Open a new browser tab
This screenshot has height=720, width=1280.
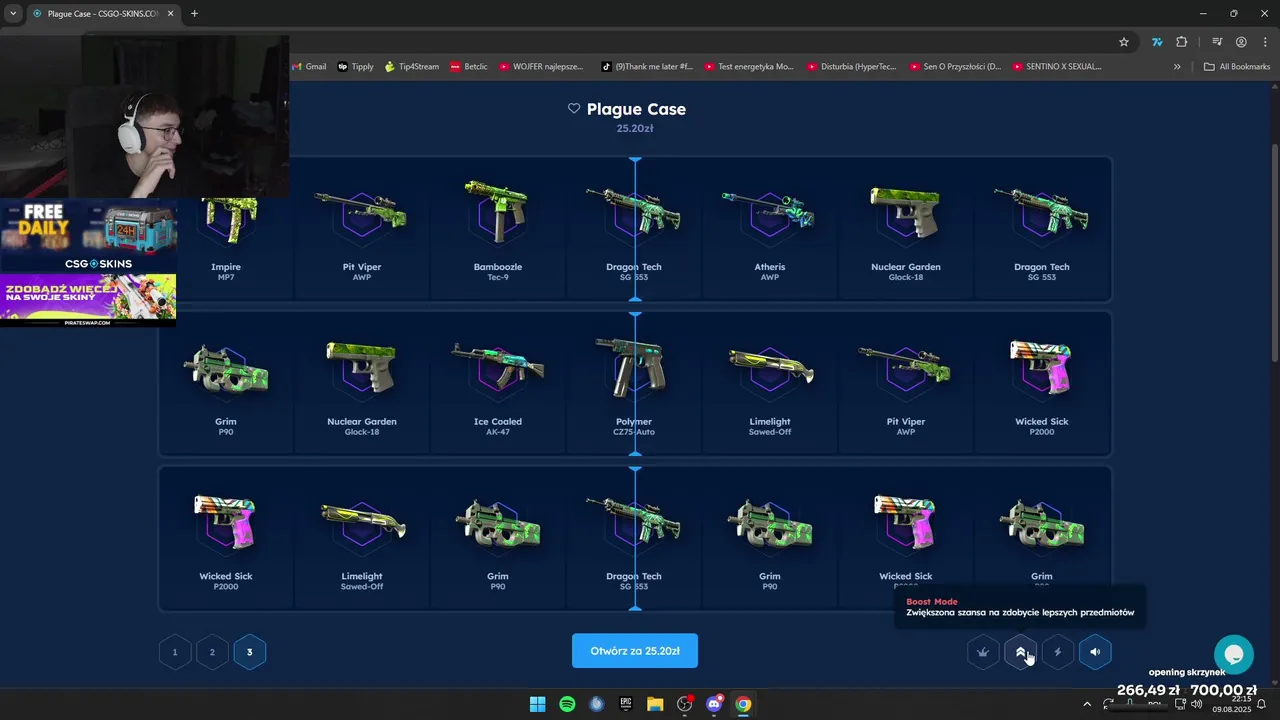click(x=194, y=14)
